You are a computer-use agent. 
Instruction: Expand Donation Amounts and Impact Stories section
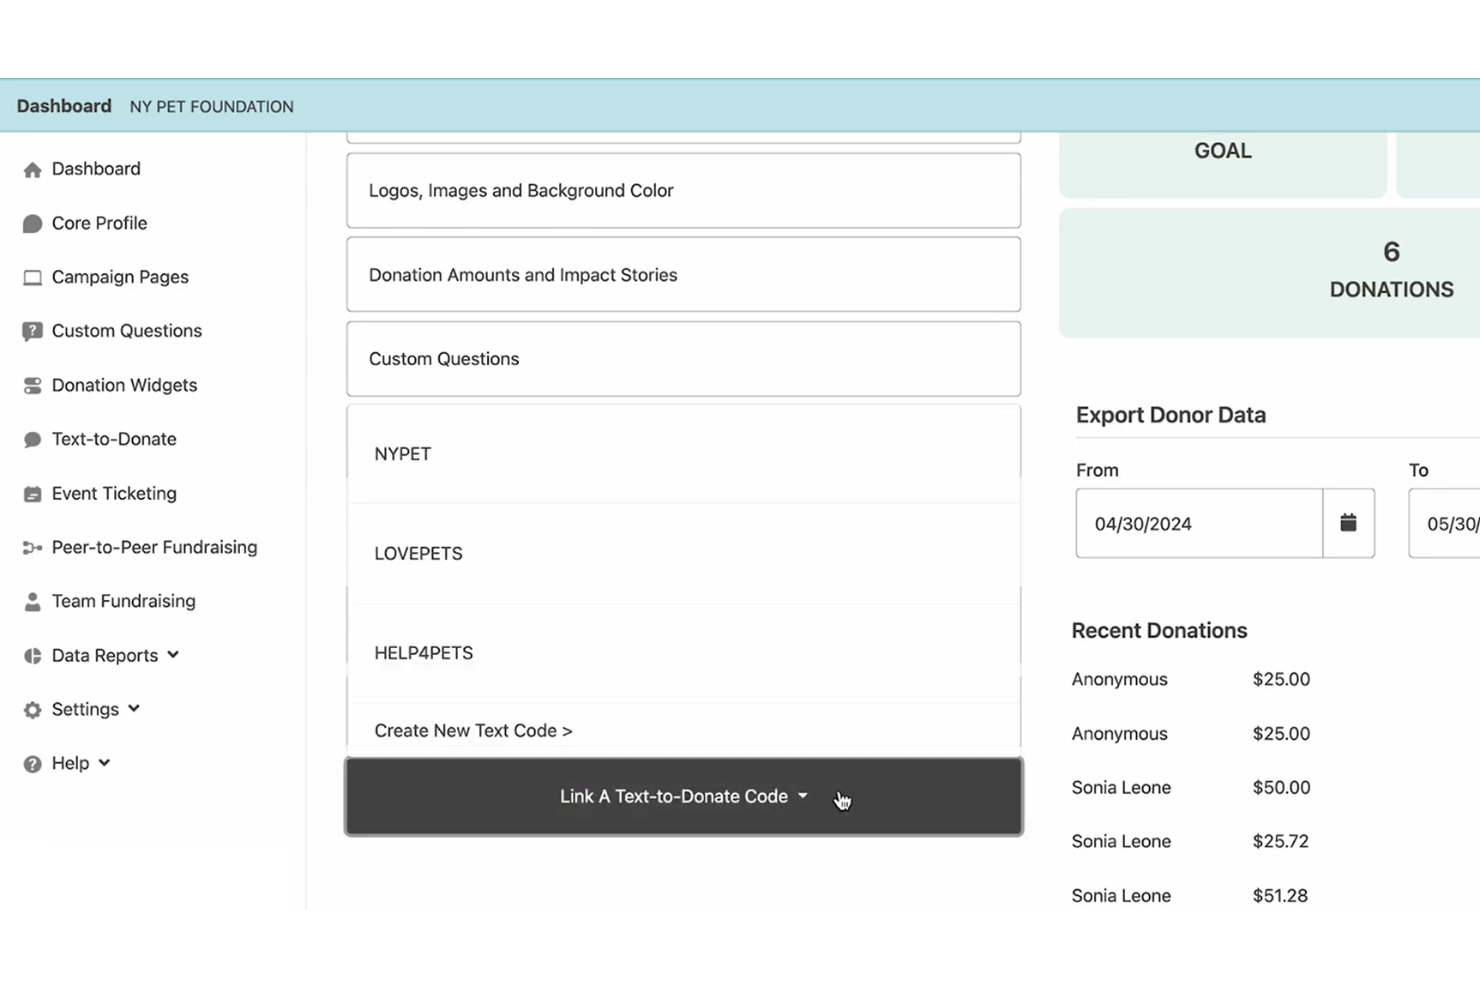tap(683, 274)
